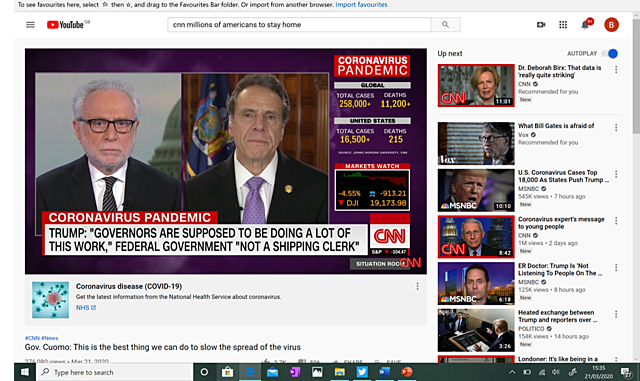Image resolution: width=640 pixels, height=381 pixels.
Task: Open Cortana circle icon on the taskbar
Action: click(204, 372)
